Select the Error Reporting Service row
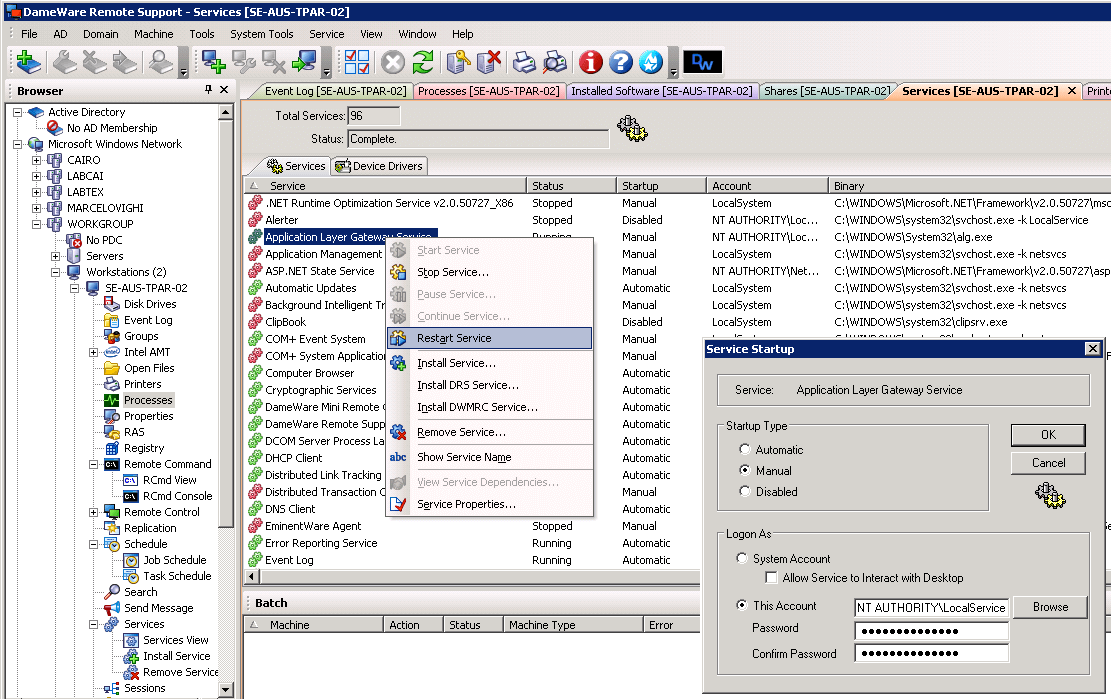Screen dimensions: 1111x699 click(x=321, y=543)
